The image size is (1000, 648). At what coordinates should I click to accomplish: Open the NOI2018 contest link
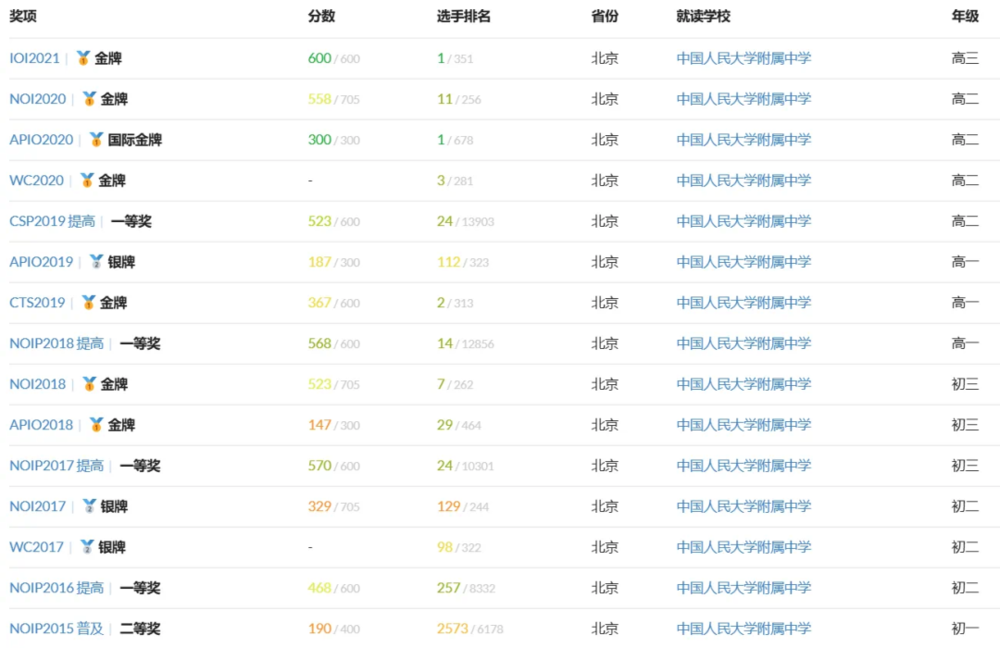(x=37, y=385)
